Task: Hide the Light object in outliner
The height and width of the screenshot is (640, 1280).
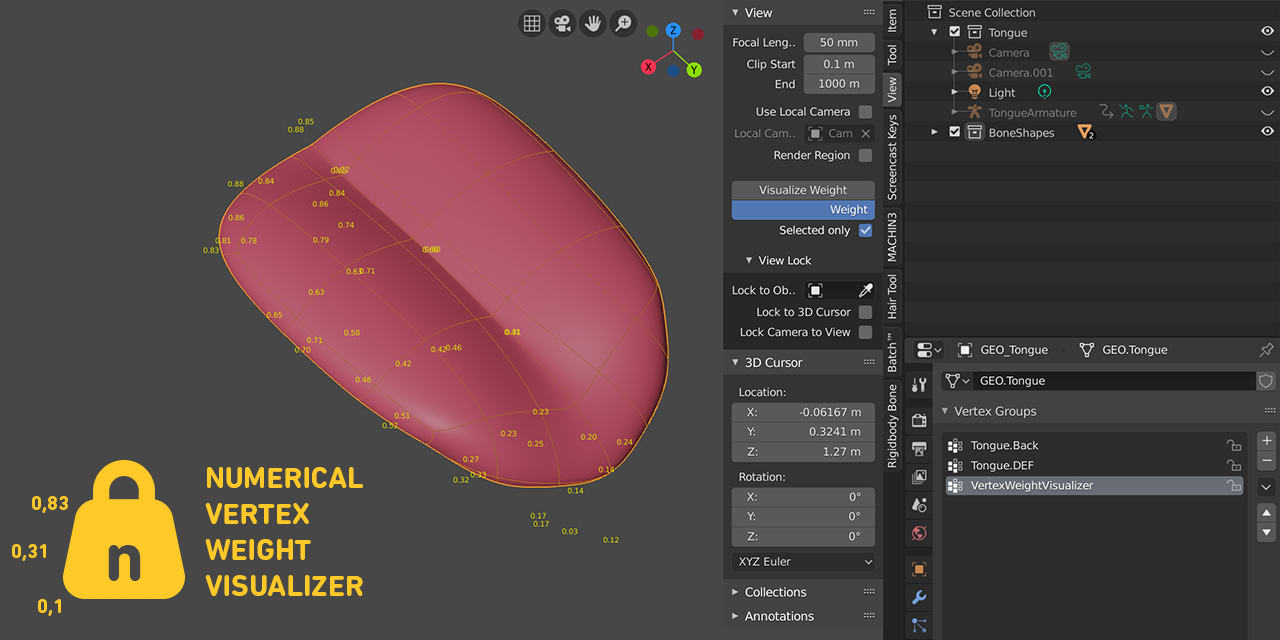Action: tap(1267, 92)
